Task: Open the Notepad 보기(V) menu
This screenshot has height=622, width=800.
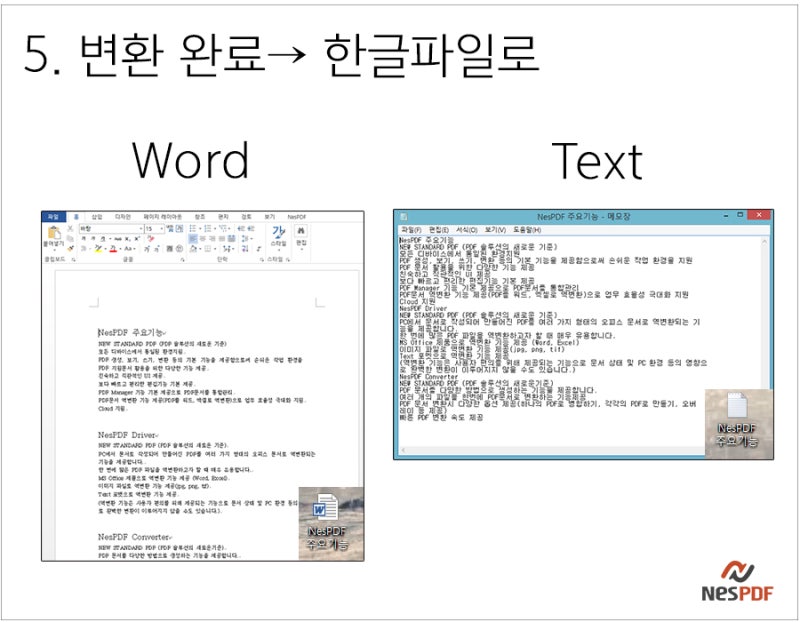Action: pyautogui.click(x=495, y=230)
